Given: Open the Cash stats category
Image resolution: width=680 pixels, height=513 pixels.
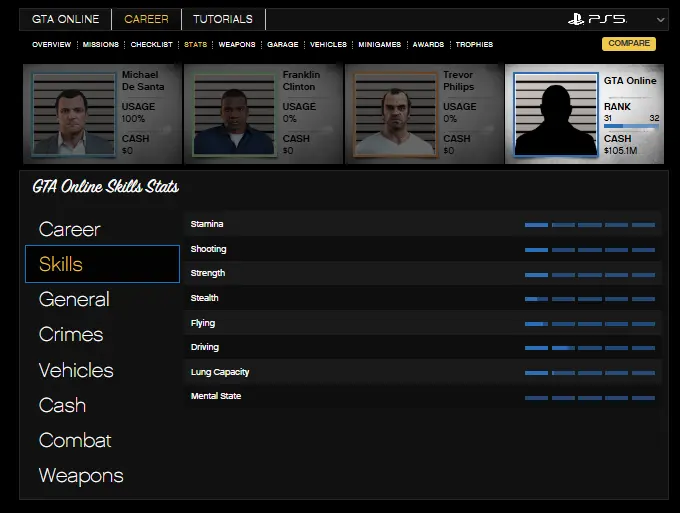Looking at the screenshot, I should click(x=62, y=405).
